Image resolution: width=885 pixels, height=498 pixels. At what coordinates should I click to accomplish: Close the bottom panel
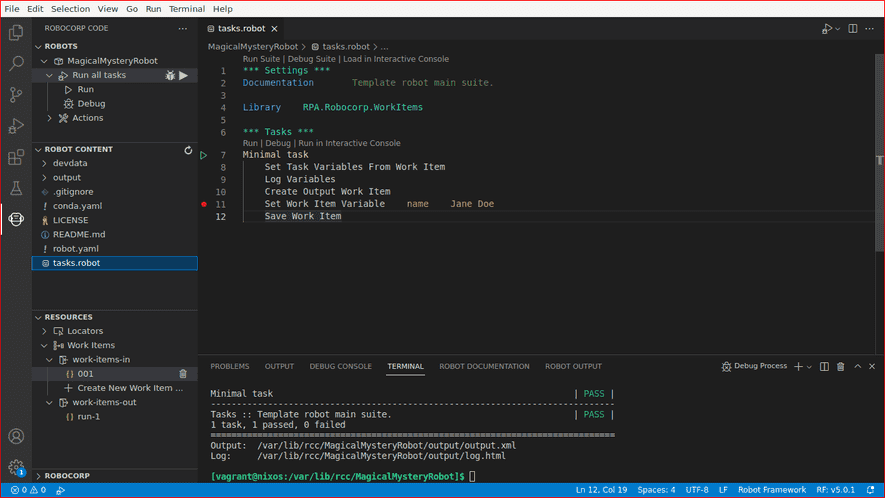[x=872, y=366]
